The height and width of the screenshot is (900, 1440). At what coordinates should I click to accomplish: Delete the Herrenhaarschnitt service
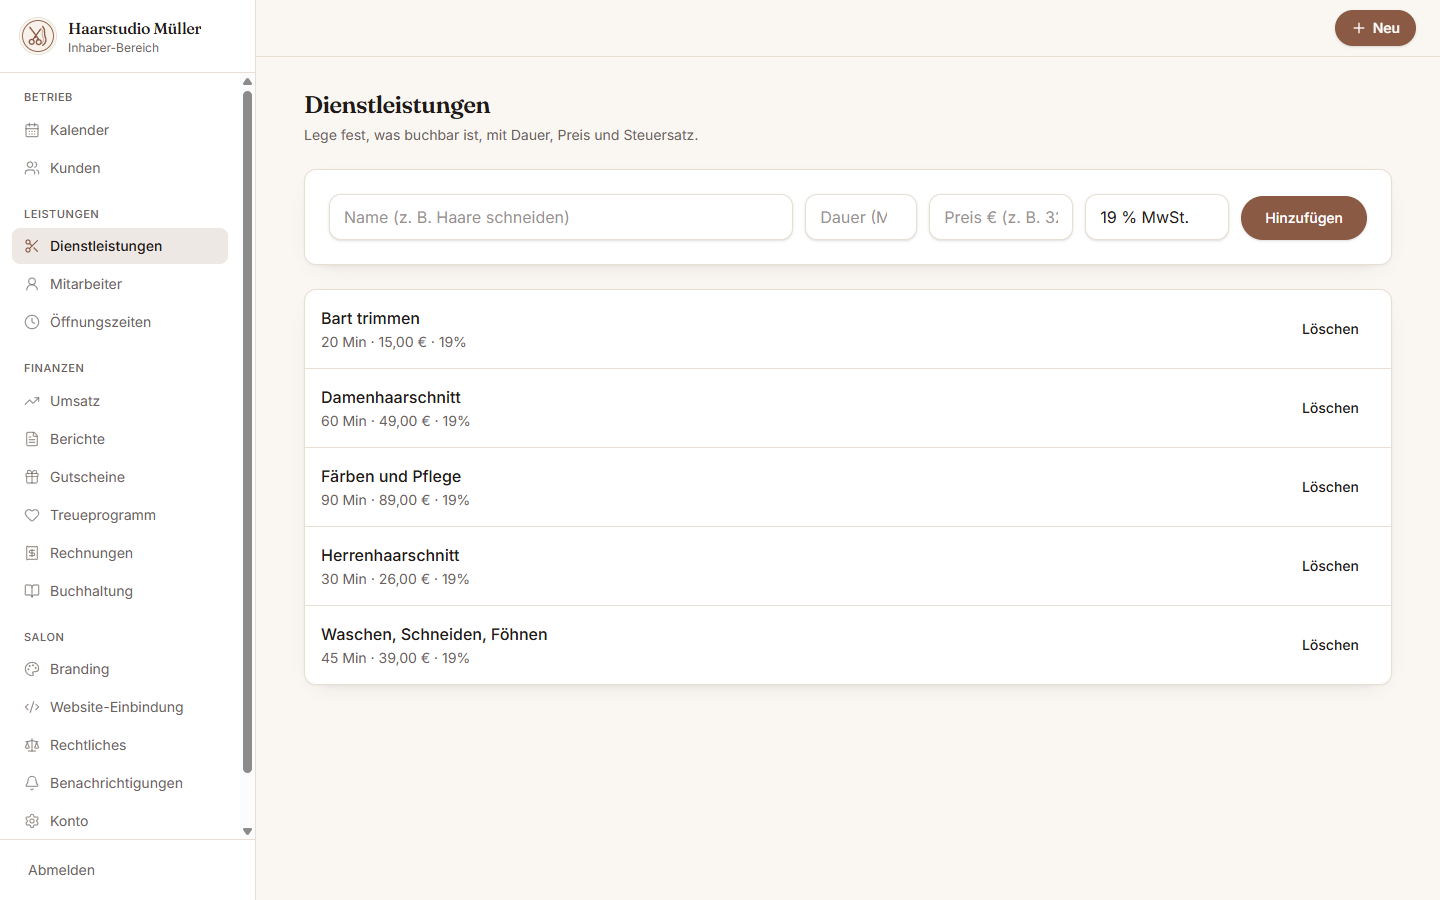(1330, 566)
